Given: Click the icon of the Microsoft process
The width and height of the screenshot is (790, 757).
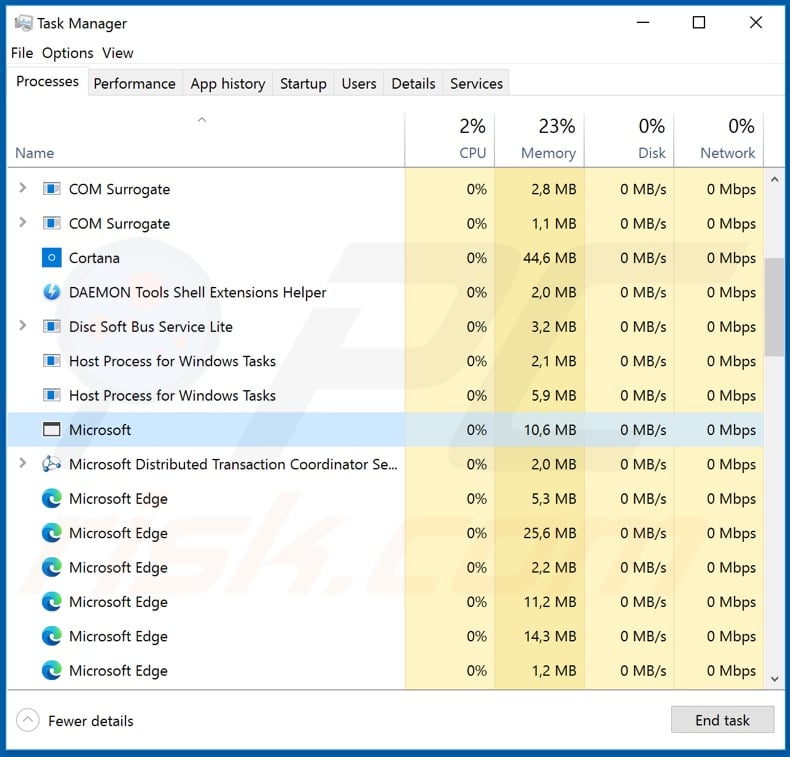Looking at the screenshot, I should click(x=51, y=430).
